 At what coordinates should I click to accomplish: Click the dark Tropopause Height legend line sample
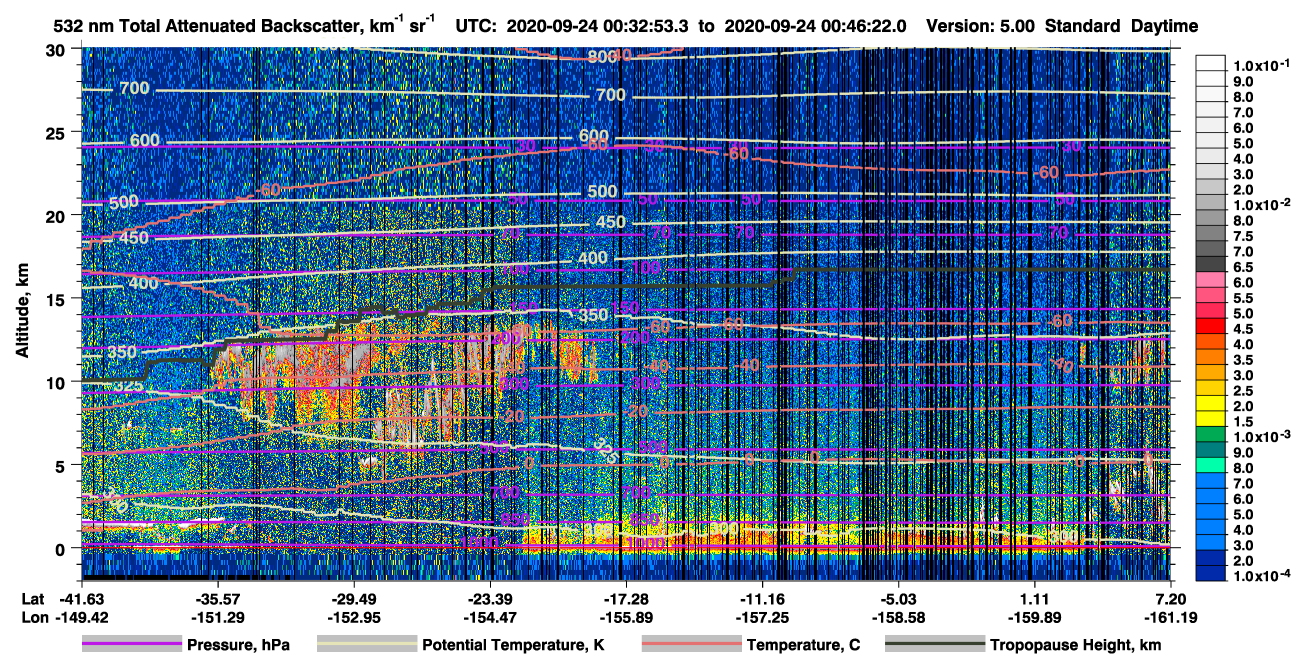pyautogui.click(x=934, y=645)
